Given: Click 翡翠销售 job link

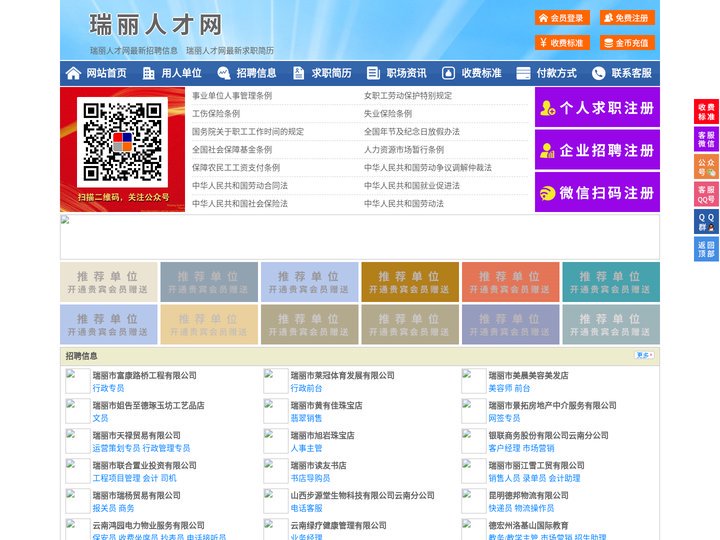Looking at the screenshot, I should point(306,418).
